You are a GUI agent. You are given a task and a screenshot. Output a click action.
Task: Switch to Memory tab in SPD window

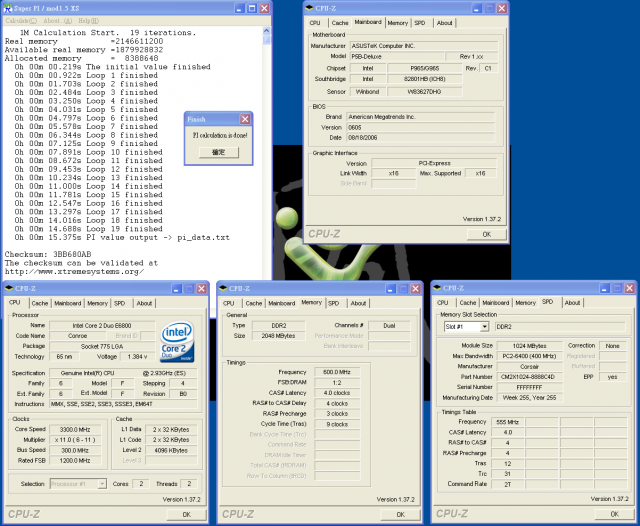[x=525, y=303]
